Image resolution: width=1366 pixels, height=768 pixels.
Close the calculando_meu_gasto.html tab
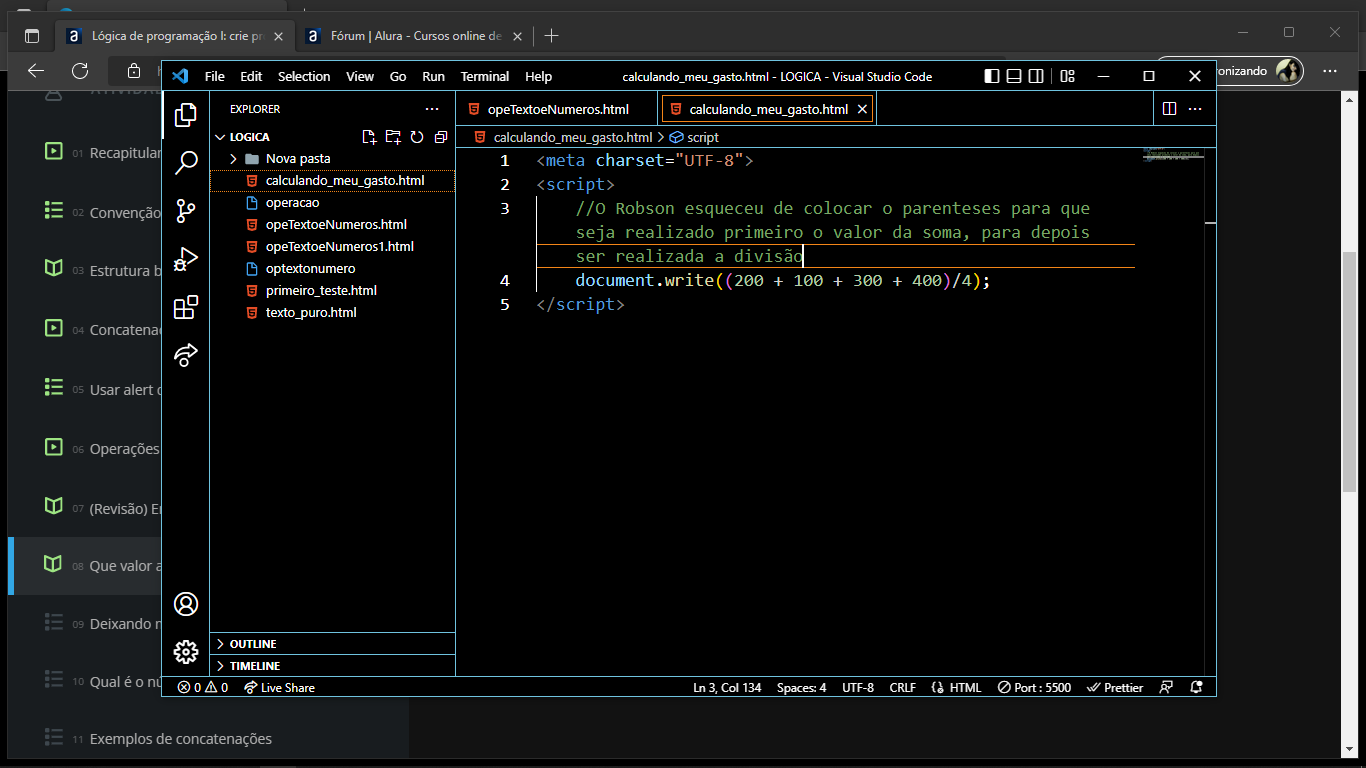(862, 109)
